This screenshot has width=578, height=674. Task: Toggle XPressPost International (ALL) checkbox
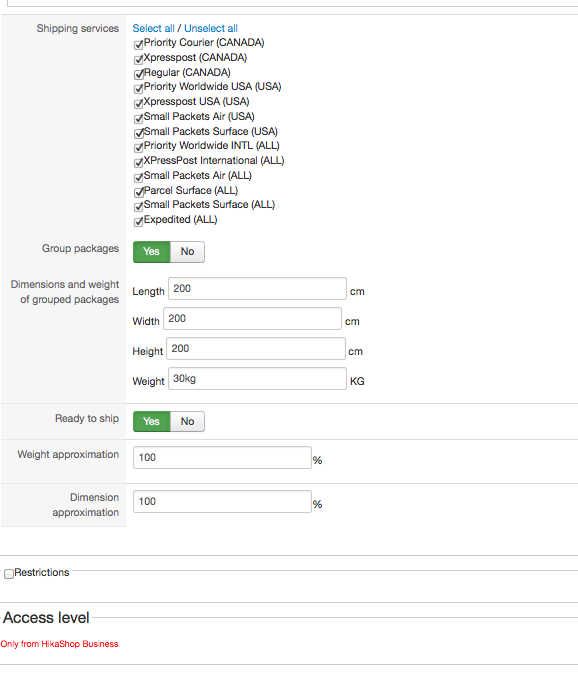(138, 162)
